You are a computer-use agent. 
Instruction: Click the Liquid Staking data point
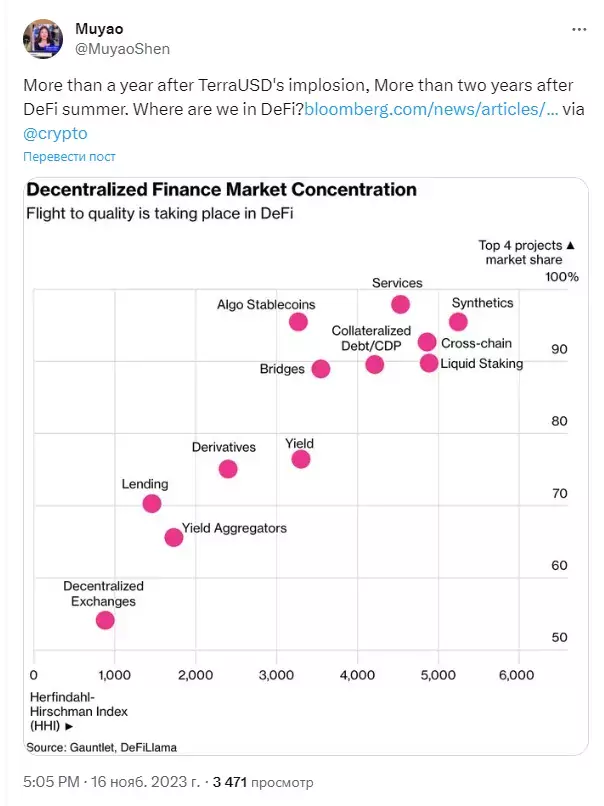click(x=429, y=363)
